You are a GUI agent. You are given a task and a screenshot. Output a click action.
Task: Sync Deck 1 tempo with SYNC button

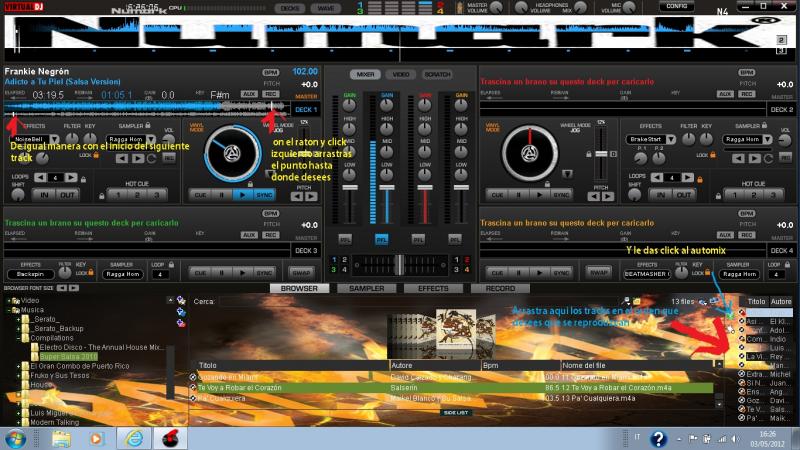pos(264,195)
